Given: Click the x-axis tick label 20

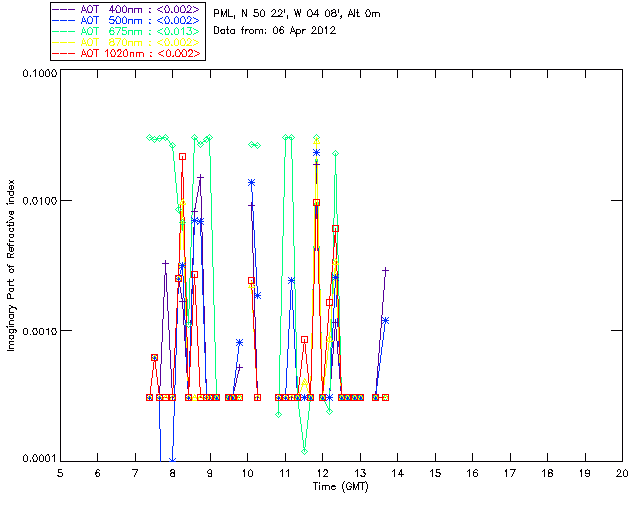Looking at the screenshot, I should [x=622, y=472].
